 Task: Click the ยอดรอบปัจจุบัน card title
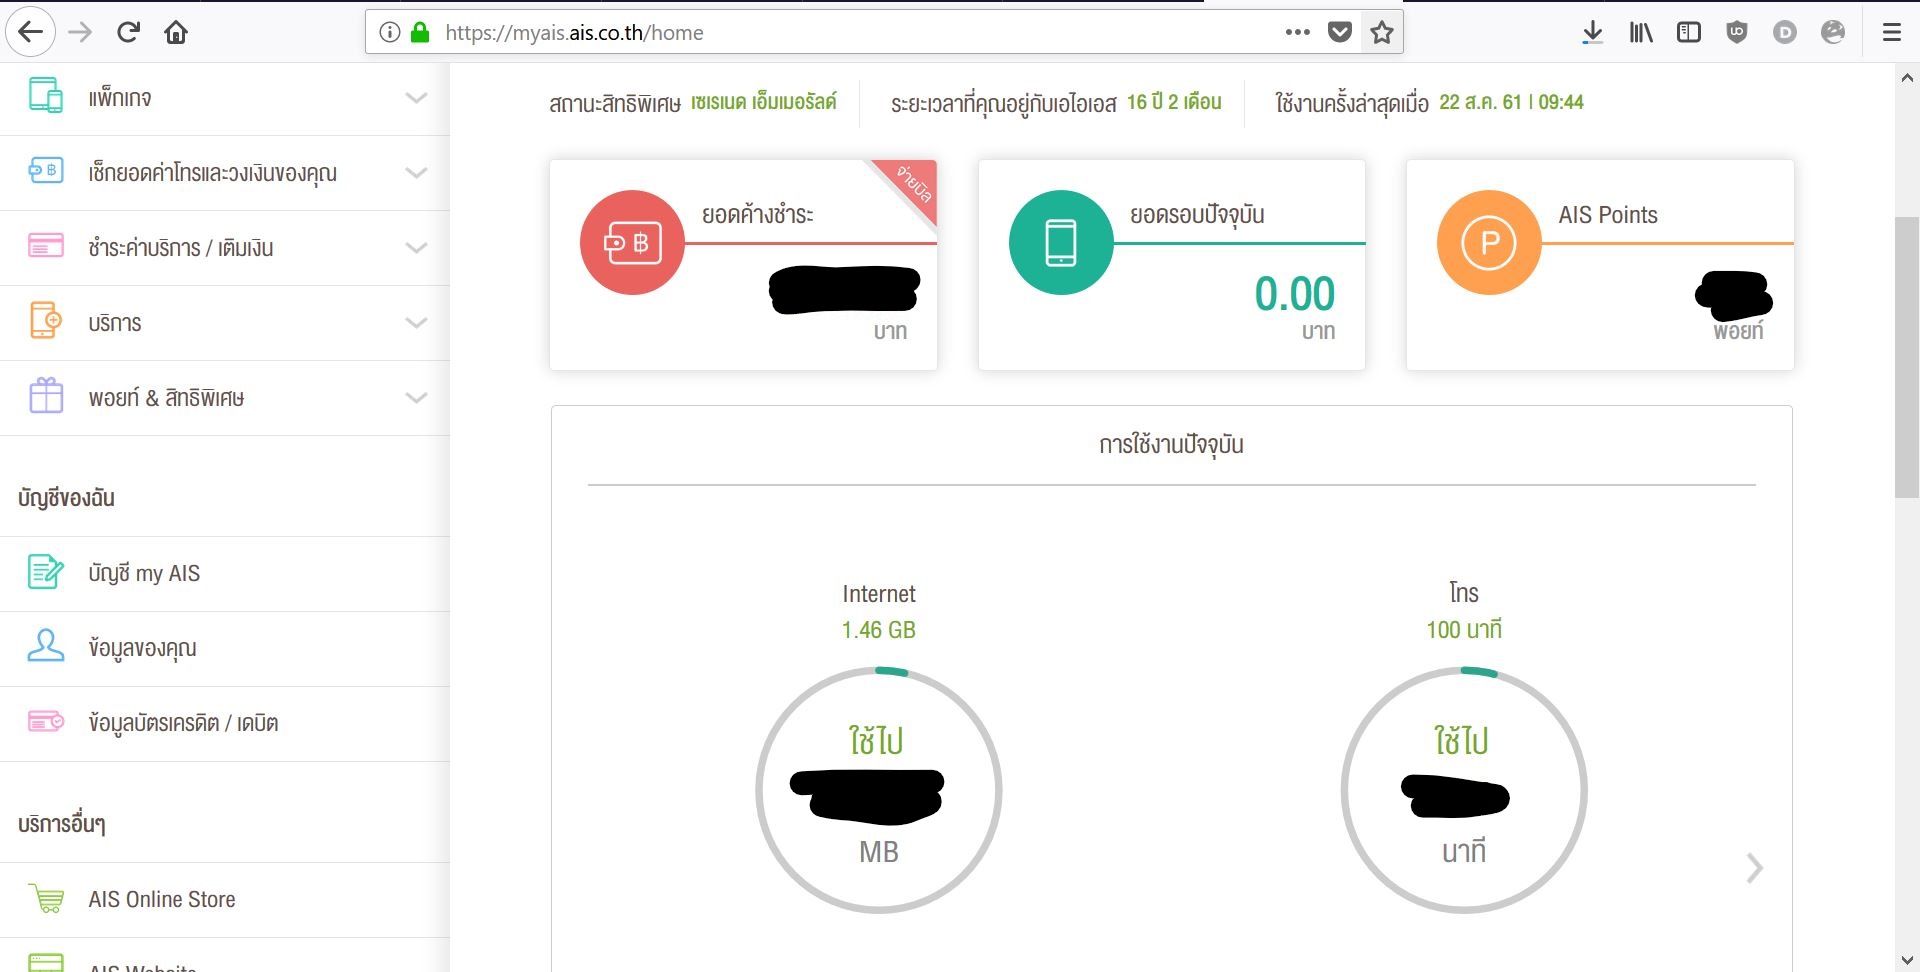pyautogui.click(x=1197, y=215)
